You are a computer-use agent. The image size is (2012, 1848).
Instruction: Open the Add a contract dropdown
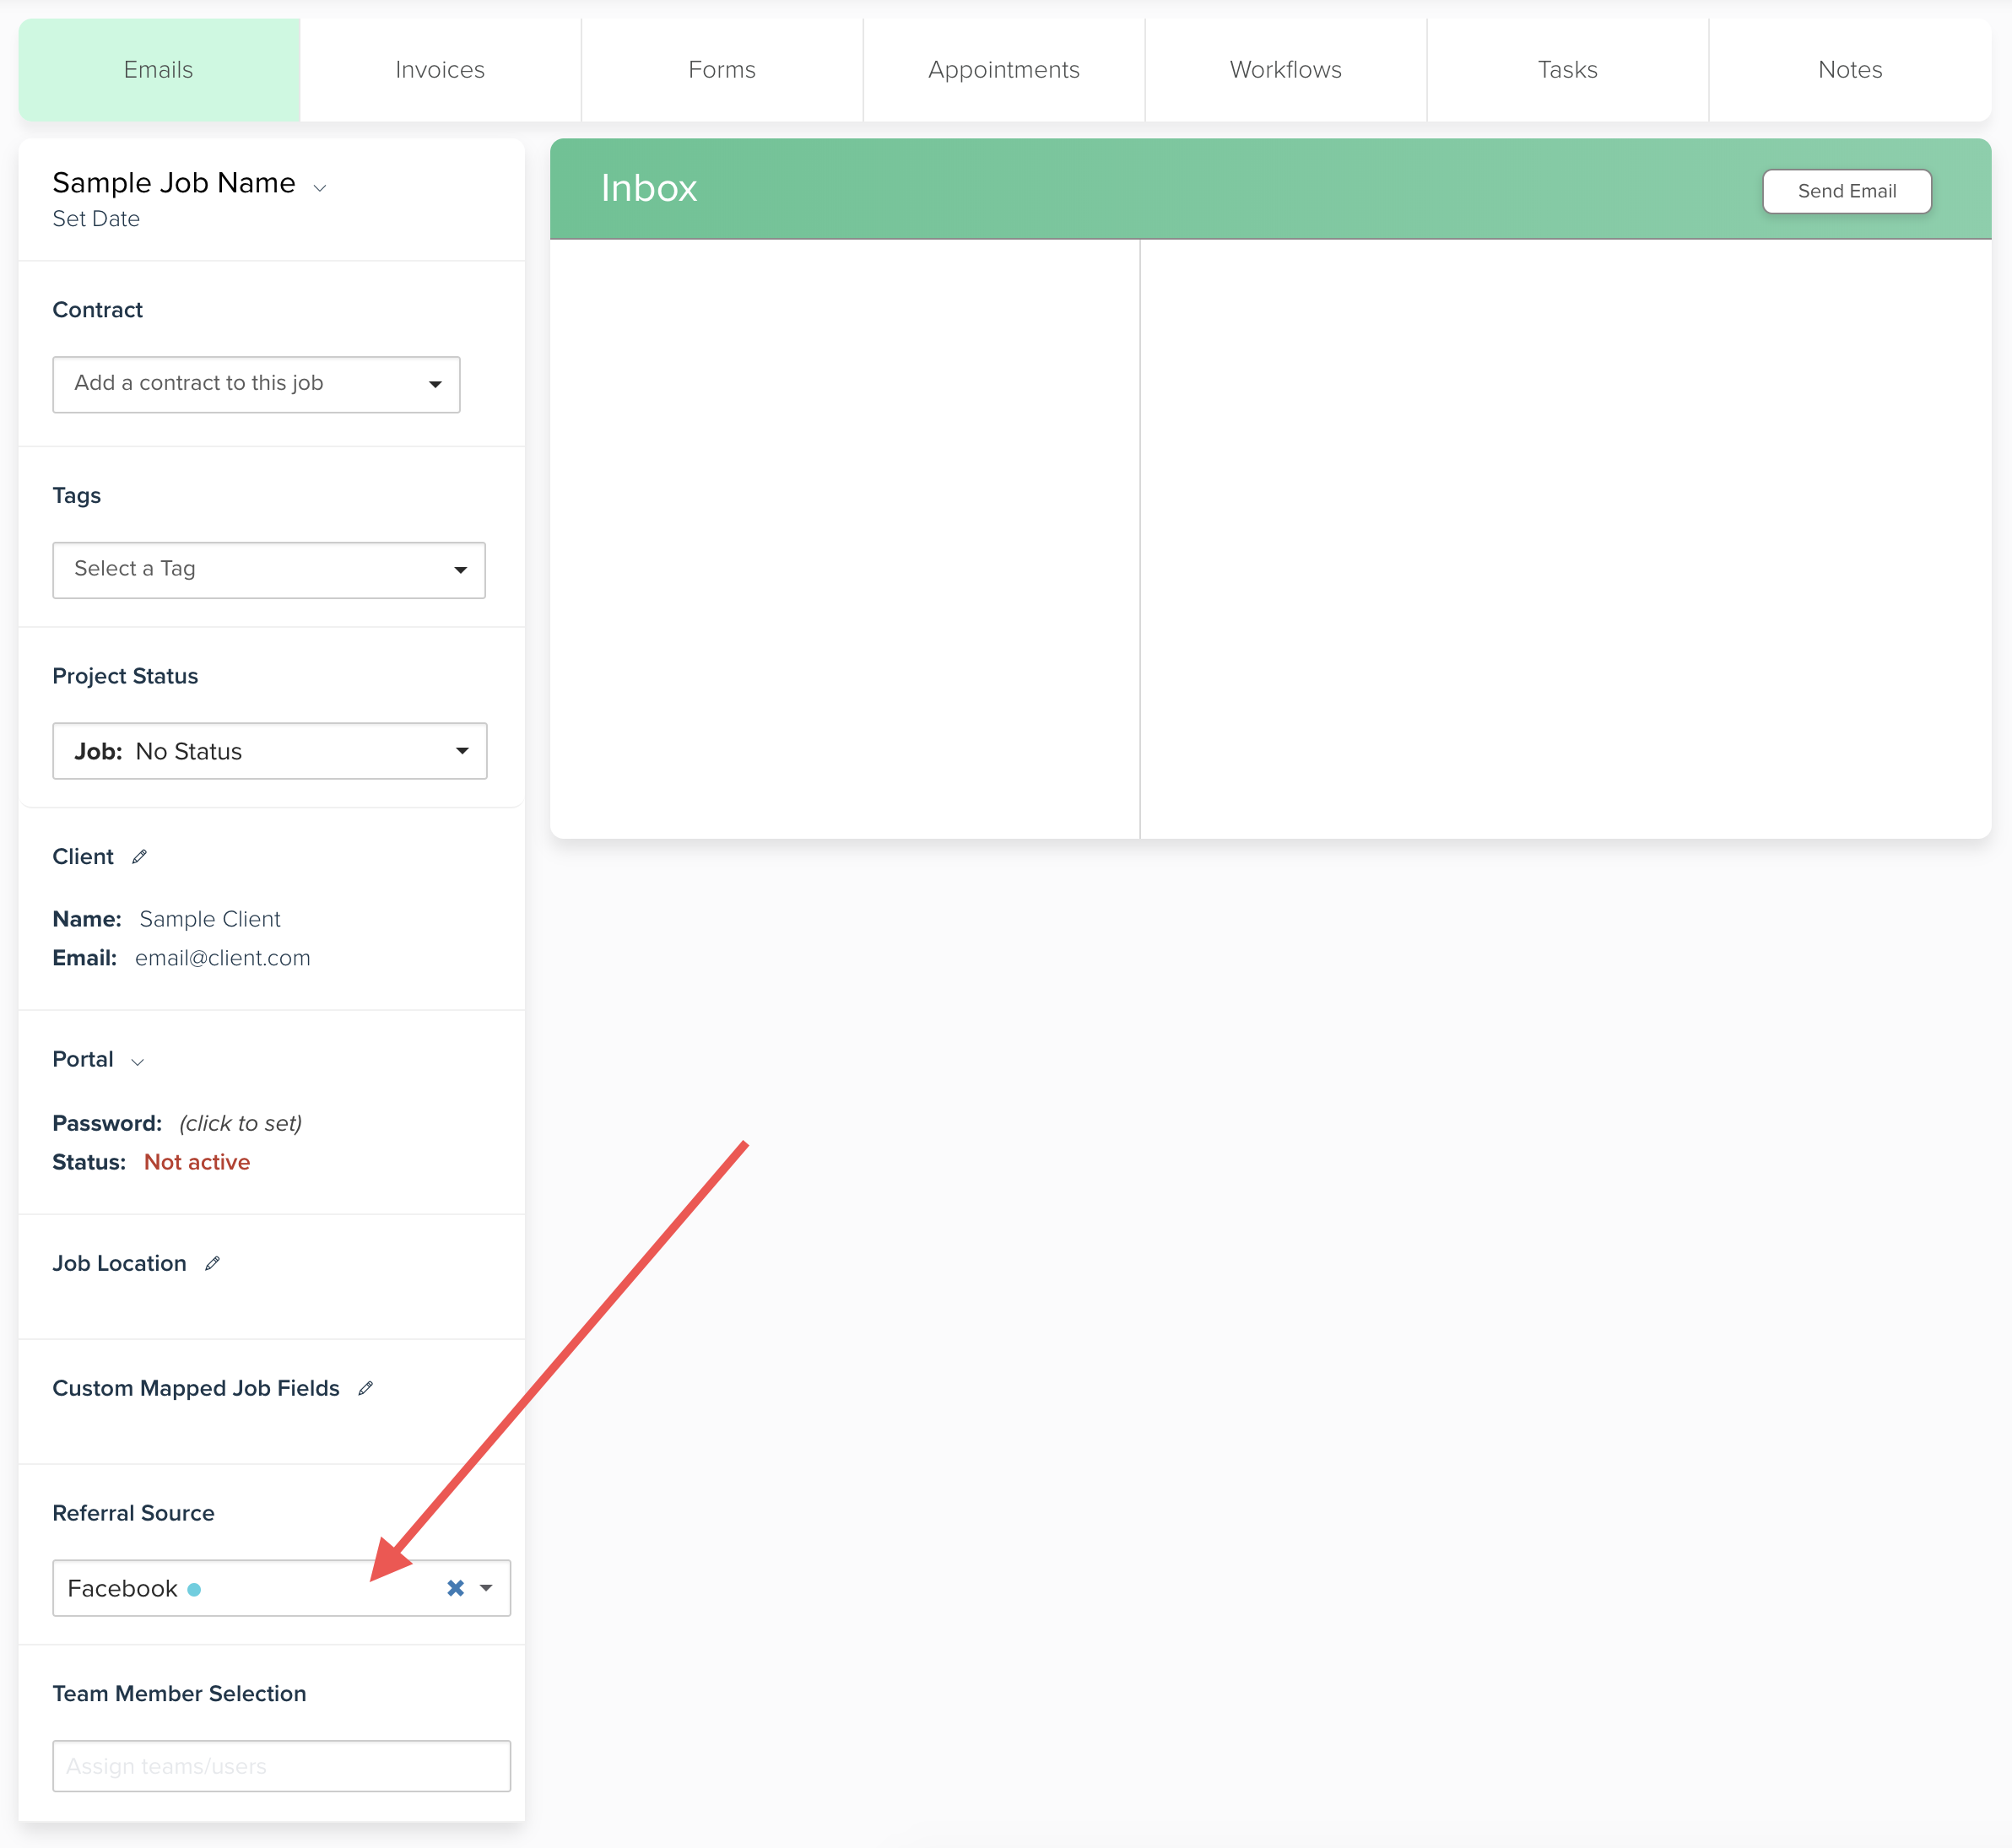[256, 384]
